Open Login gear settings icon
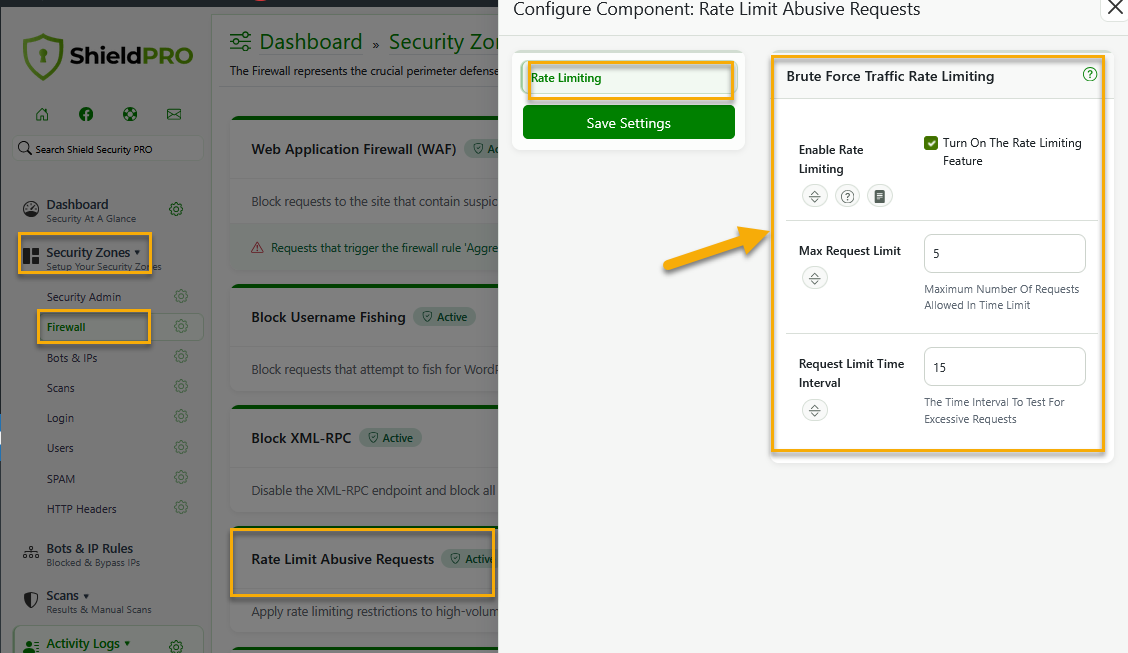 pyautogui.click(x=181, y=417)
